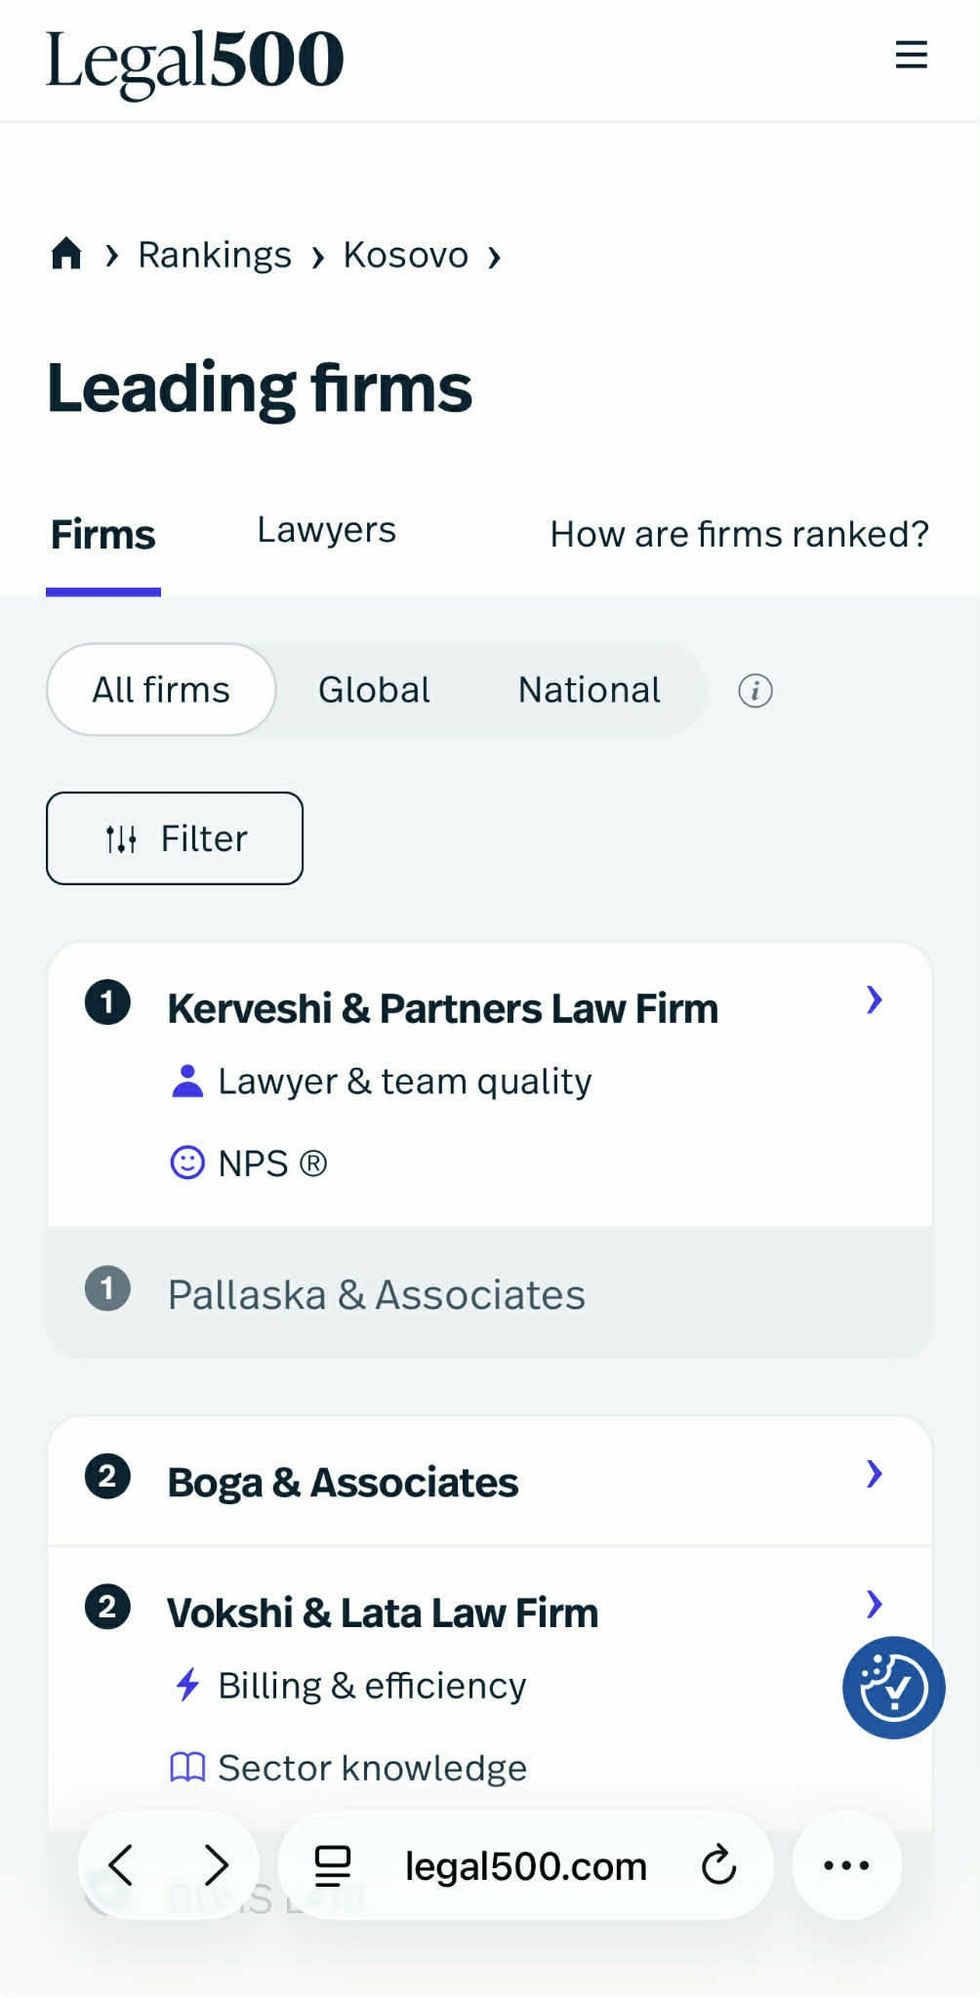
Task: Select the All firms segment
Action: point(161,690)
